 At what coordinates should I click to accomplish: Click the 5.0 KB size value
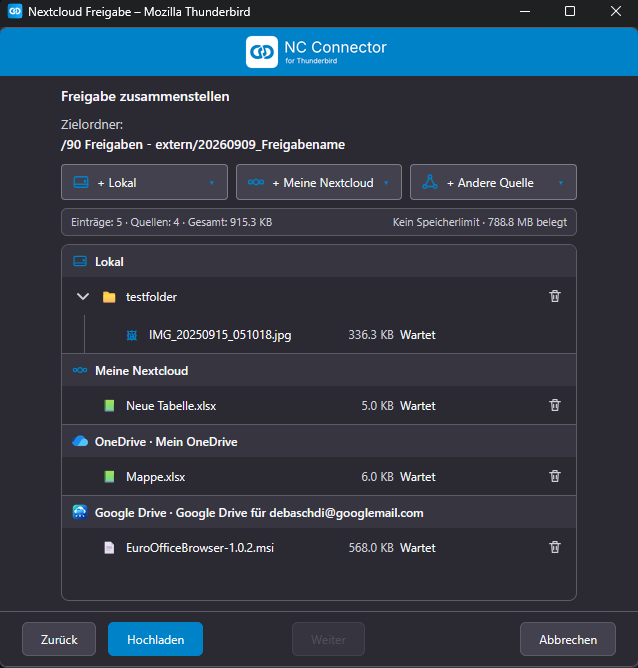pos(377,406)
